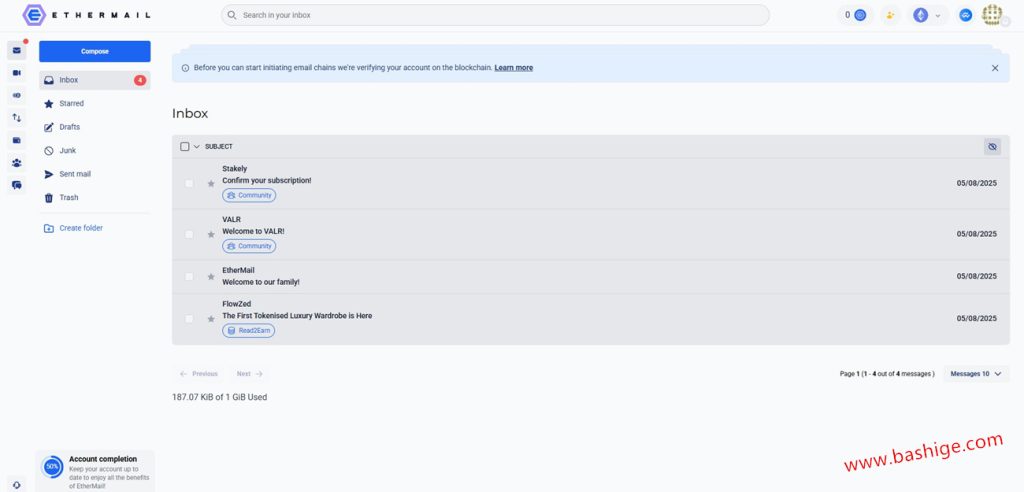Tick the checkbox on the EtherMail email
The height and width of the screenshot is (492, 1024).
tap(189, 277)
